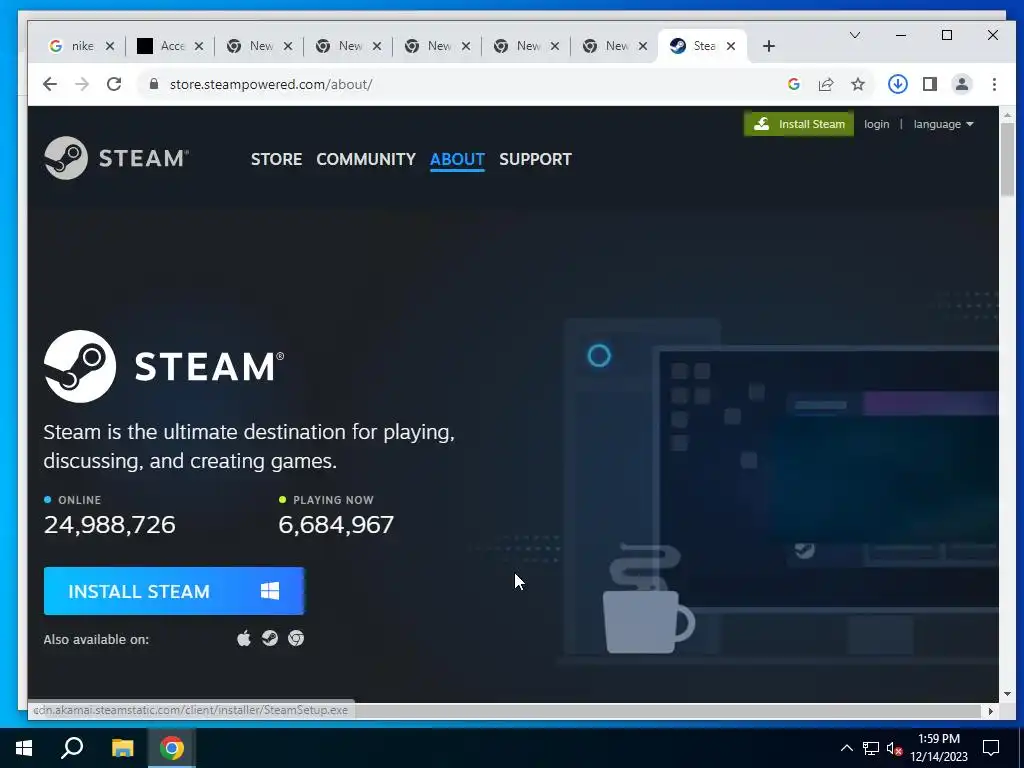Image resolution: width=1024 pixels, height=768 pixels.
Task: Click the horizontal scrollbar right arrow
Action: [x=991, y=711]
